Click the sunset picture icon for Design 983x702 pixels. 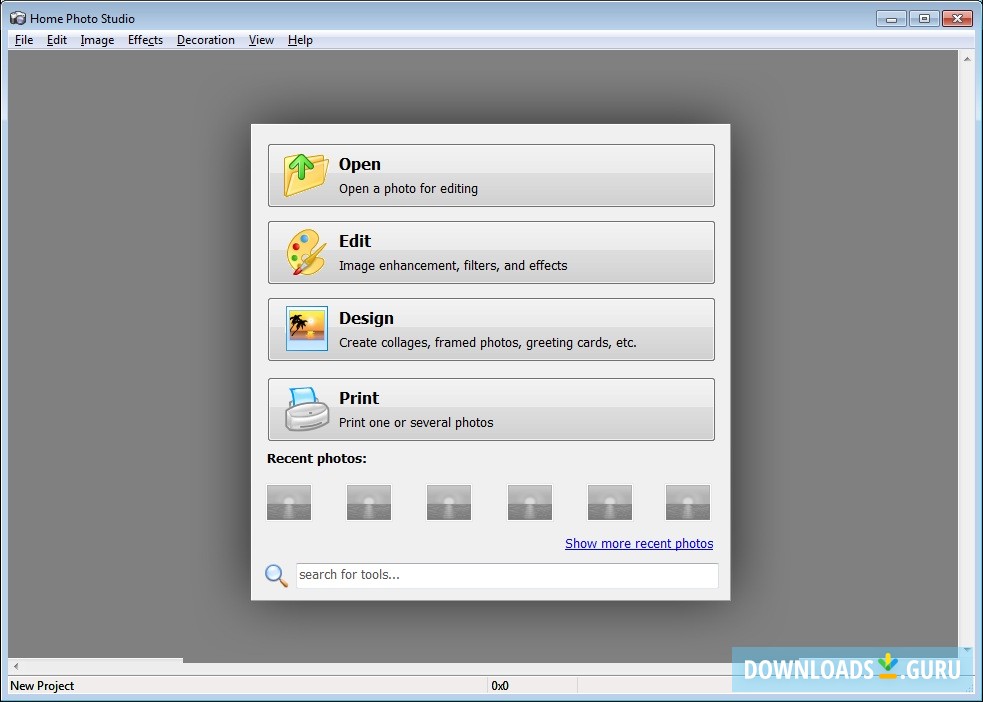(x=307, y=328)
